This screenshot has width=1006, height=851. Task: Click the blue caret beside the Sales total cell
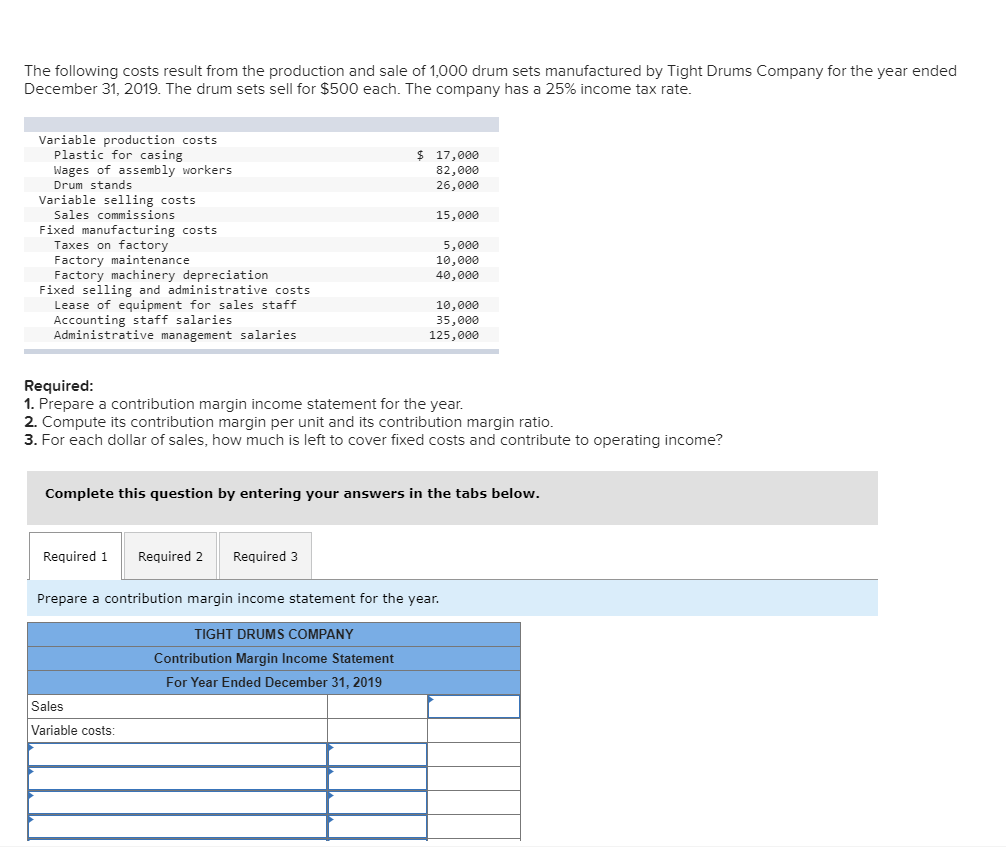[x=432, y=700]
